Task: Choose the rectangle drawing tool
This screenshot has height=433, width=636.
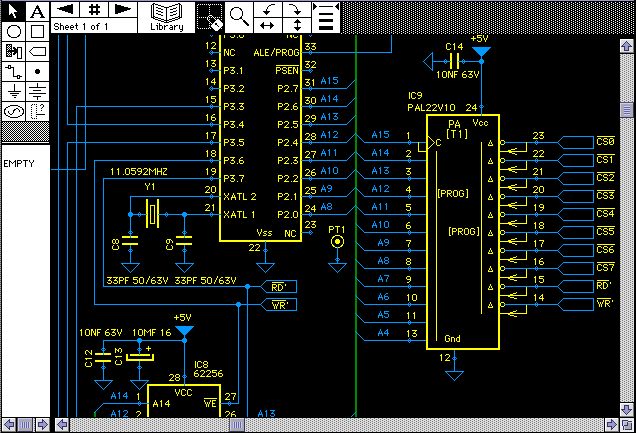Action: [37, 31]
